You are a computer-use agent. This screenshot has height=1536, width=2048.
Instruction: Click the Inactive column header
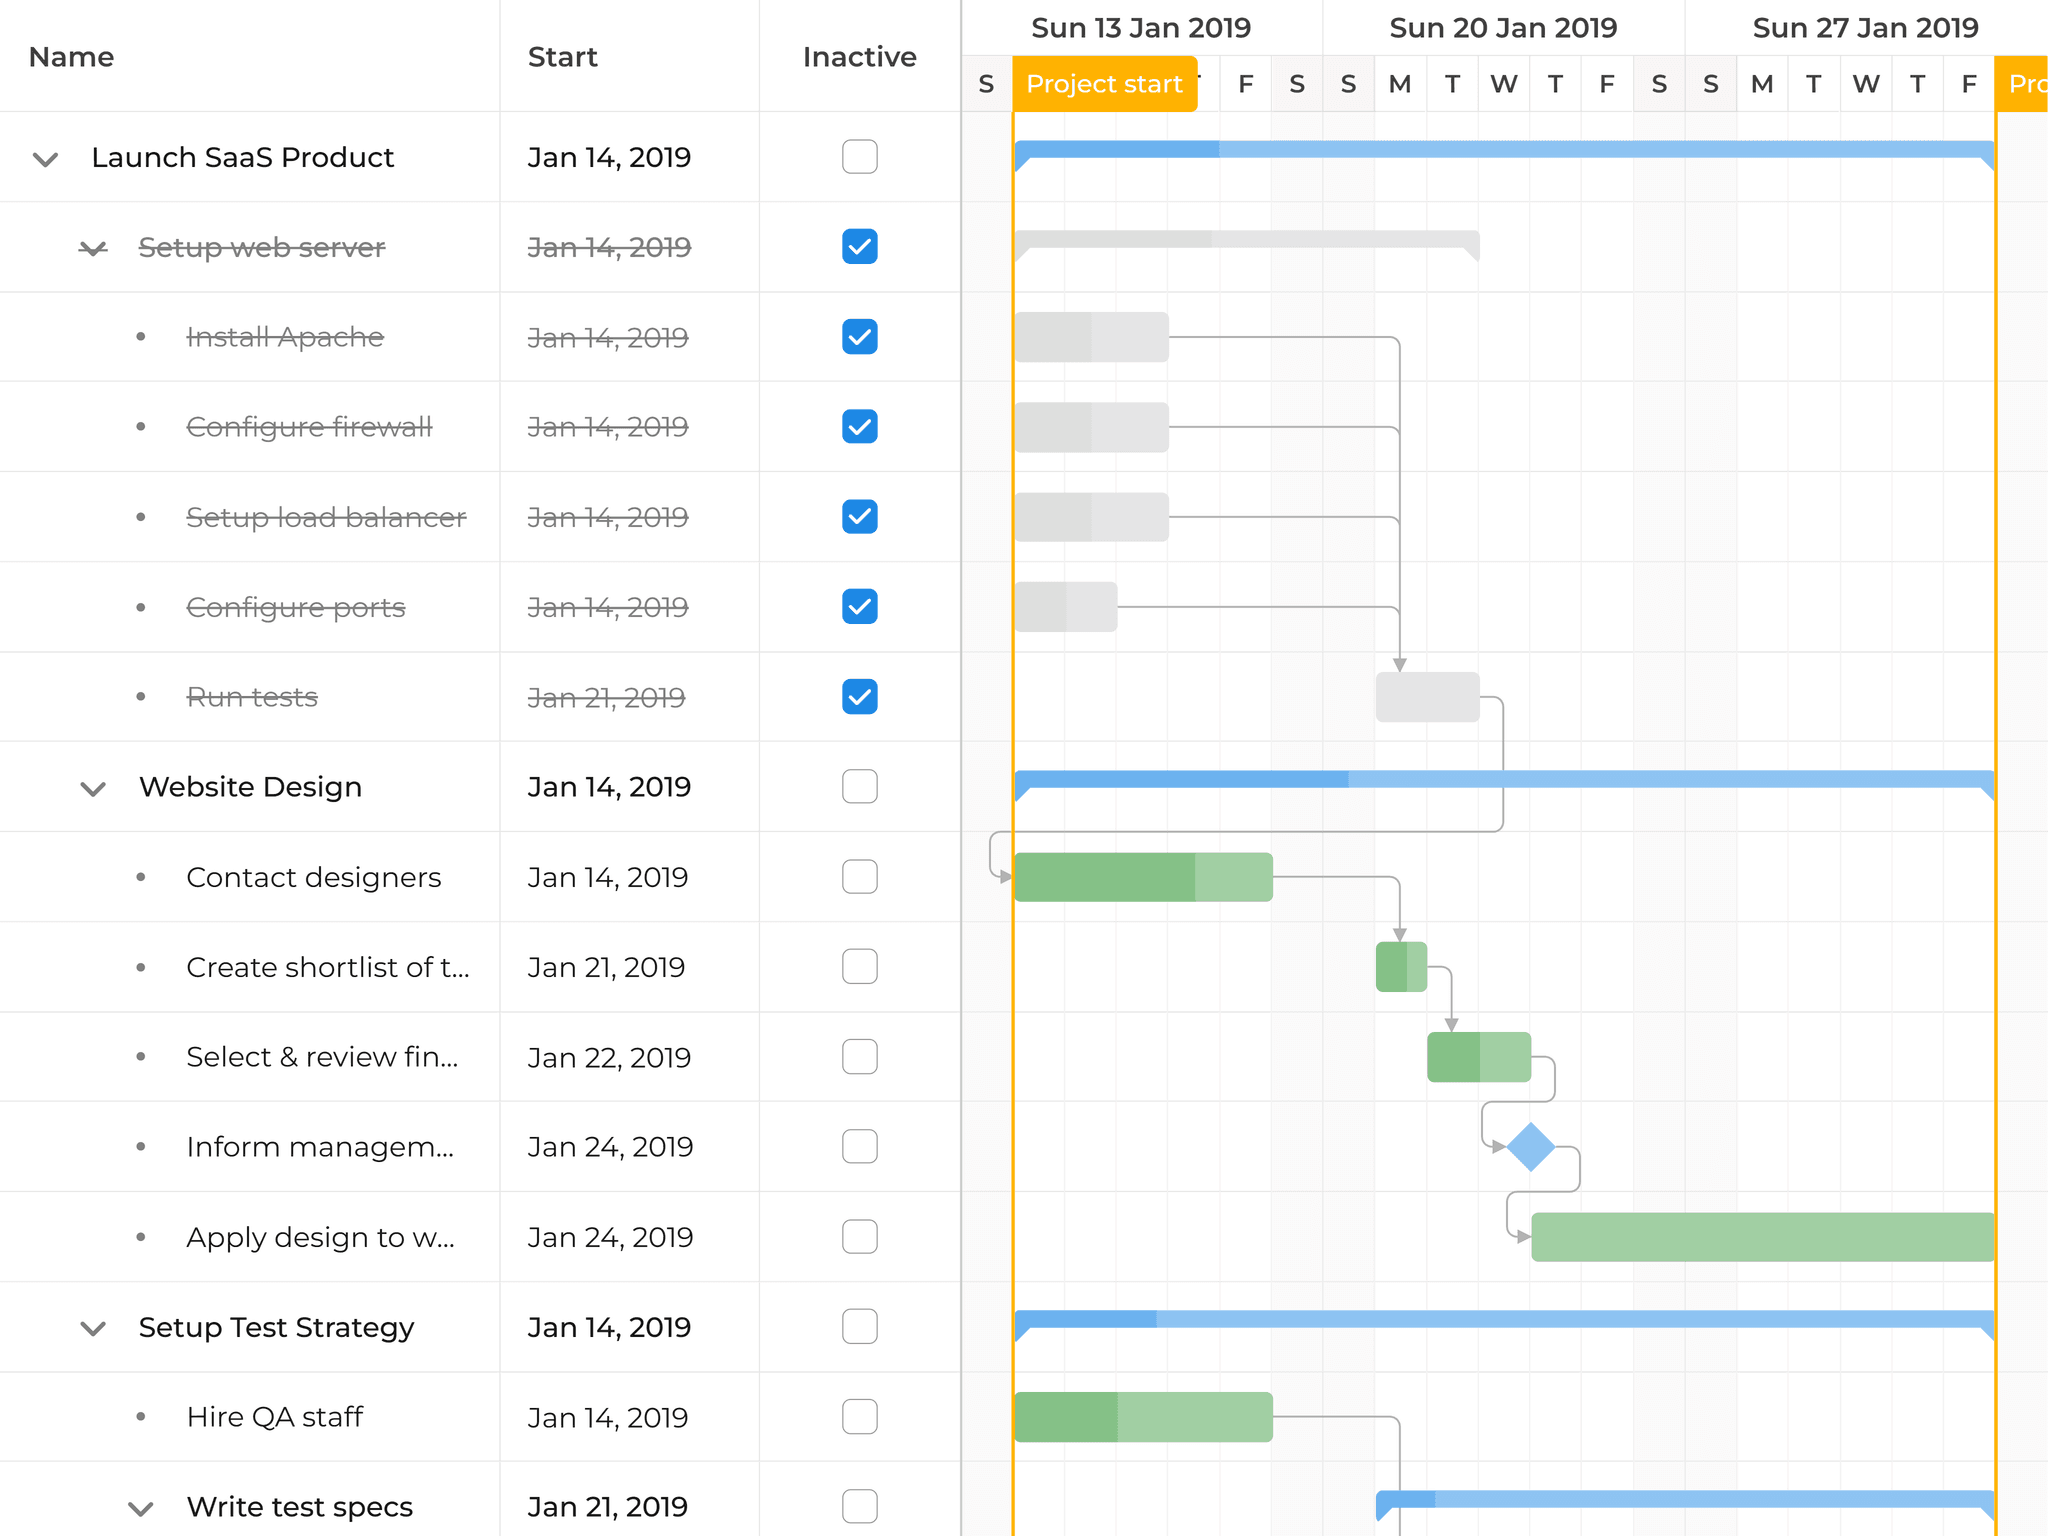pyautogui.click(x=859, y=57)
